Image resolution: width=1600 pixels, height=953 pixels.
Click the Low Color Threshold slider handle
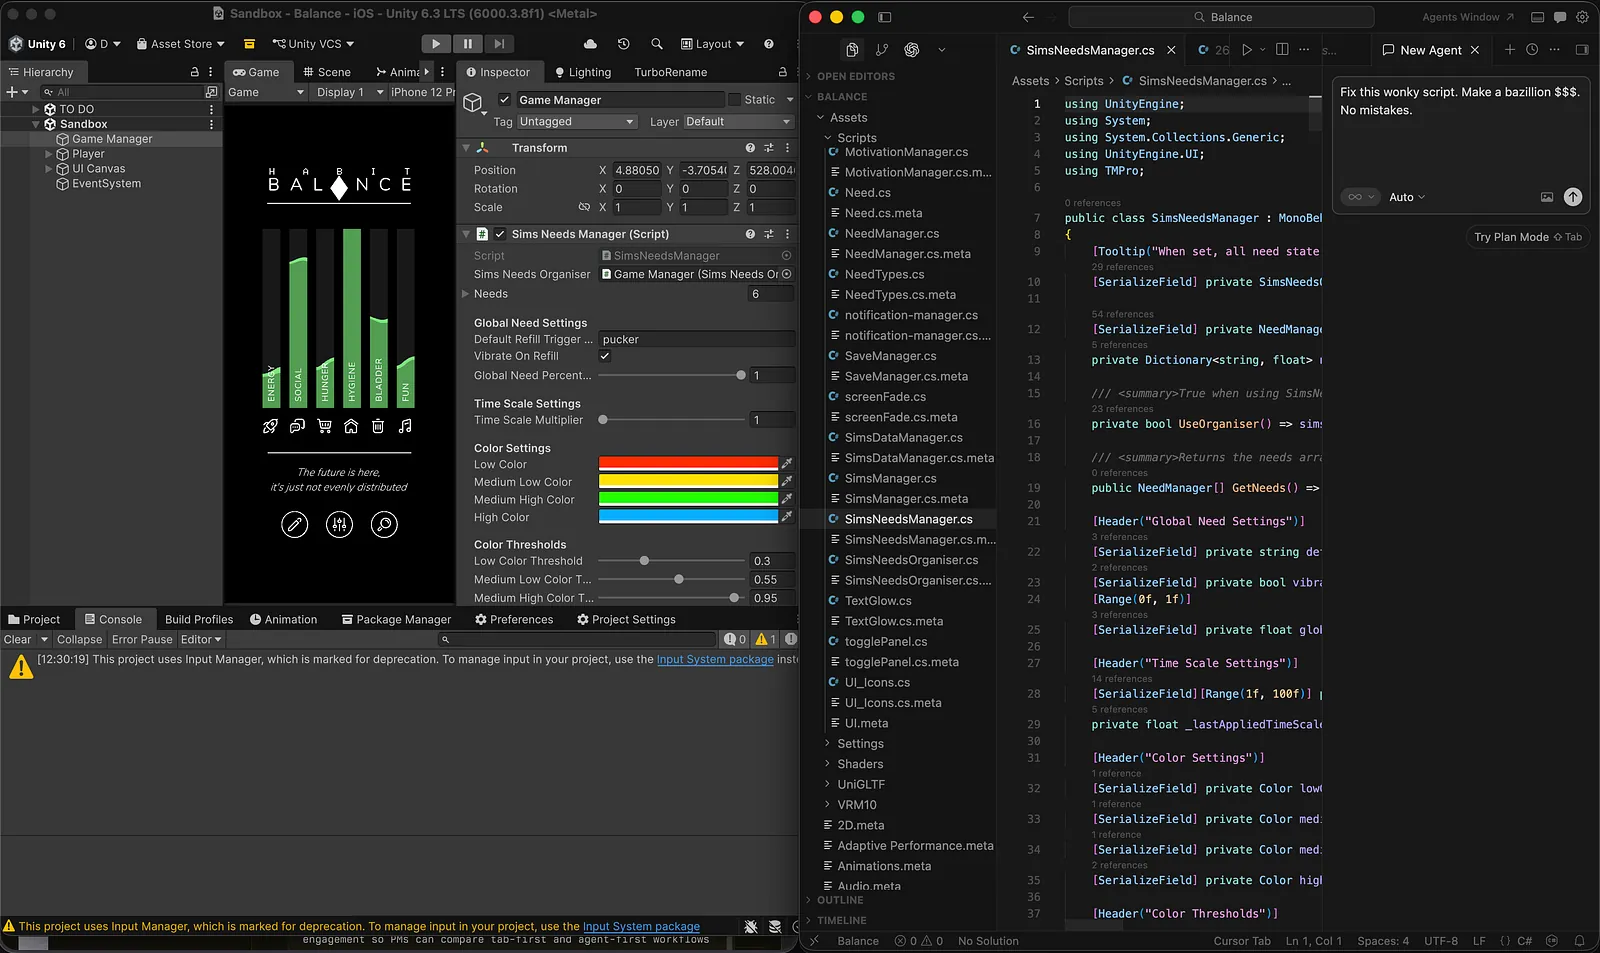[x=644, y=561]
